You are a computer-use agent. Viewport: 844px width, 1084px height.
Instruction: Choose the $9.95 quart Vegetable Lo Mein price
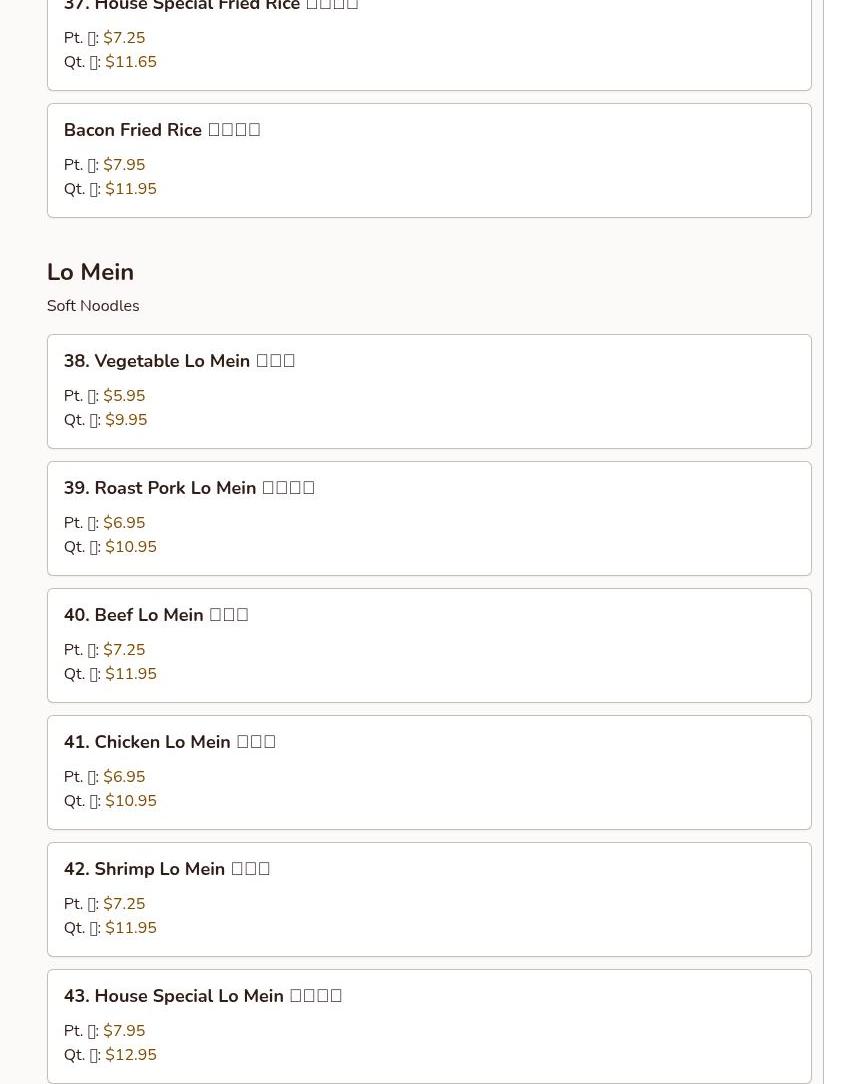point(126,420)
